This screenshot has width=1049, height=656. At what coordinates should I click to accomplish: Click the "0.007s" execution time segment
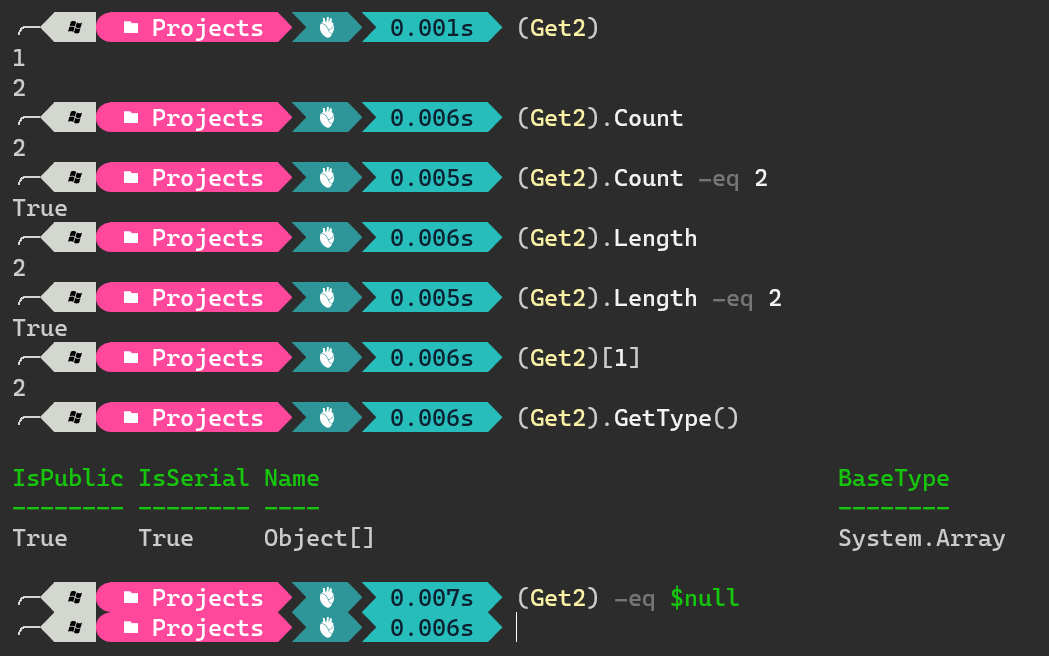(x=432, y=597)
